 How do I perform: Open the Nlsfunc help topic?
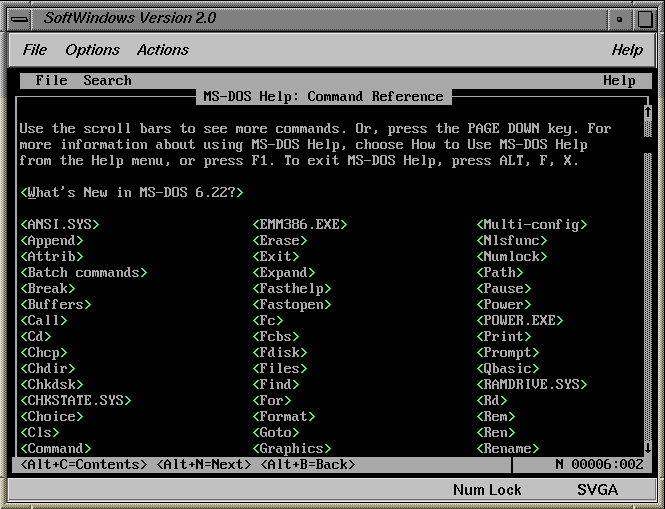[x=512, y=241]
